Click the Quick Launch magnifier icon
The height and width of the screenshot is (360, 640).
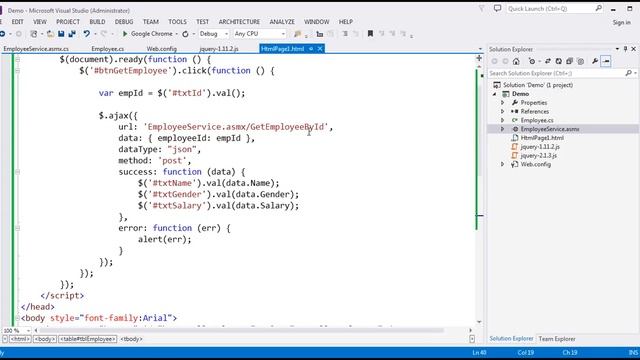coord(598,8)
